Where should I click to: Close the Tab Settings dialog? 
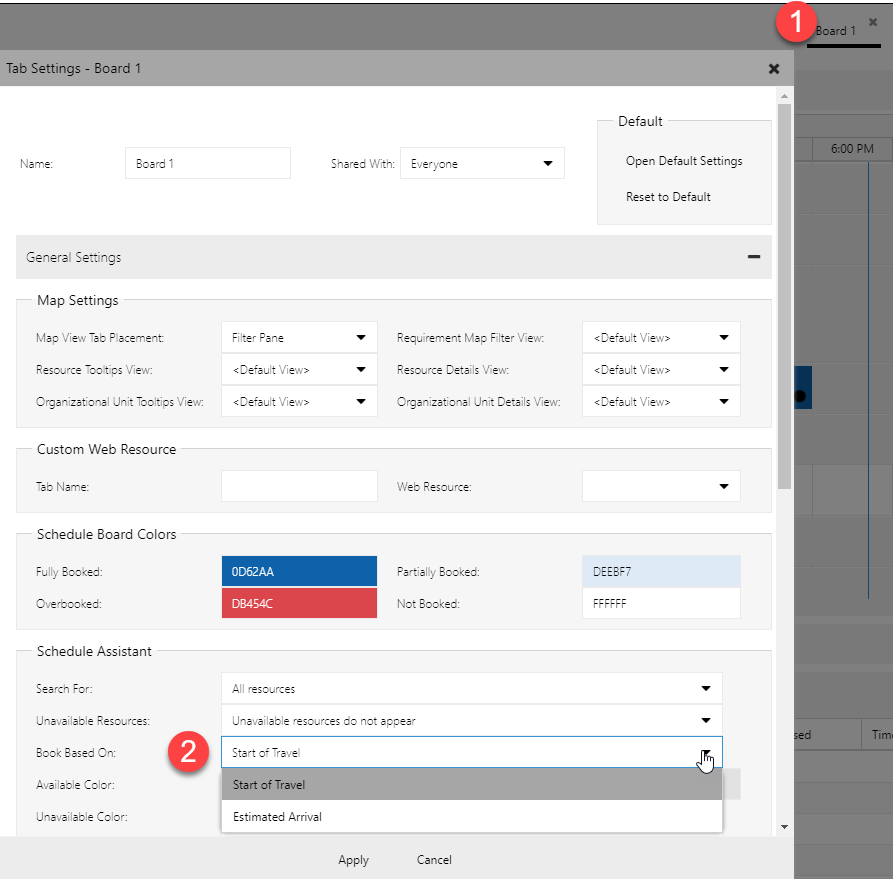pyautogui.click(x=773, y=69)
